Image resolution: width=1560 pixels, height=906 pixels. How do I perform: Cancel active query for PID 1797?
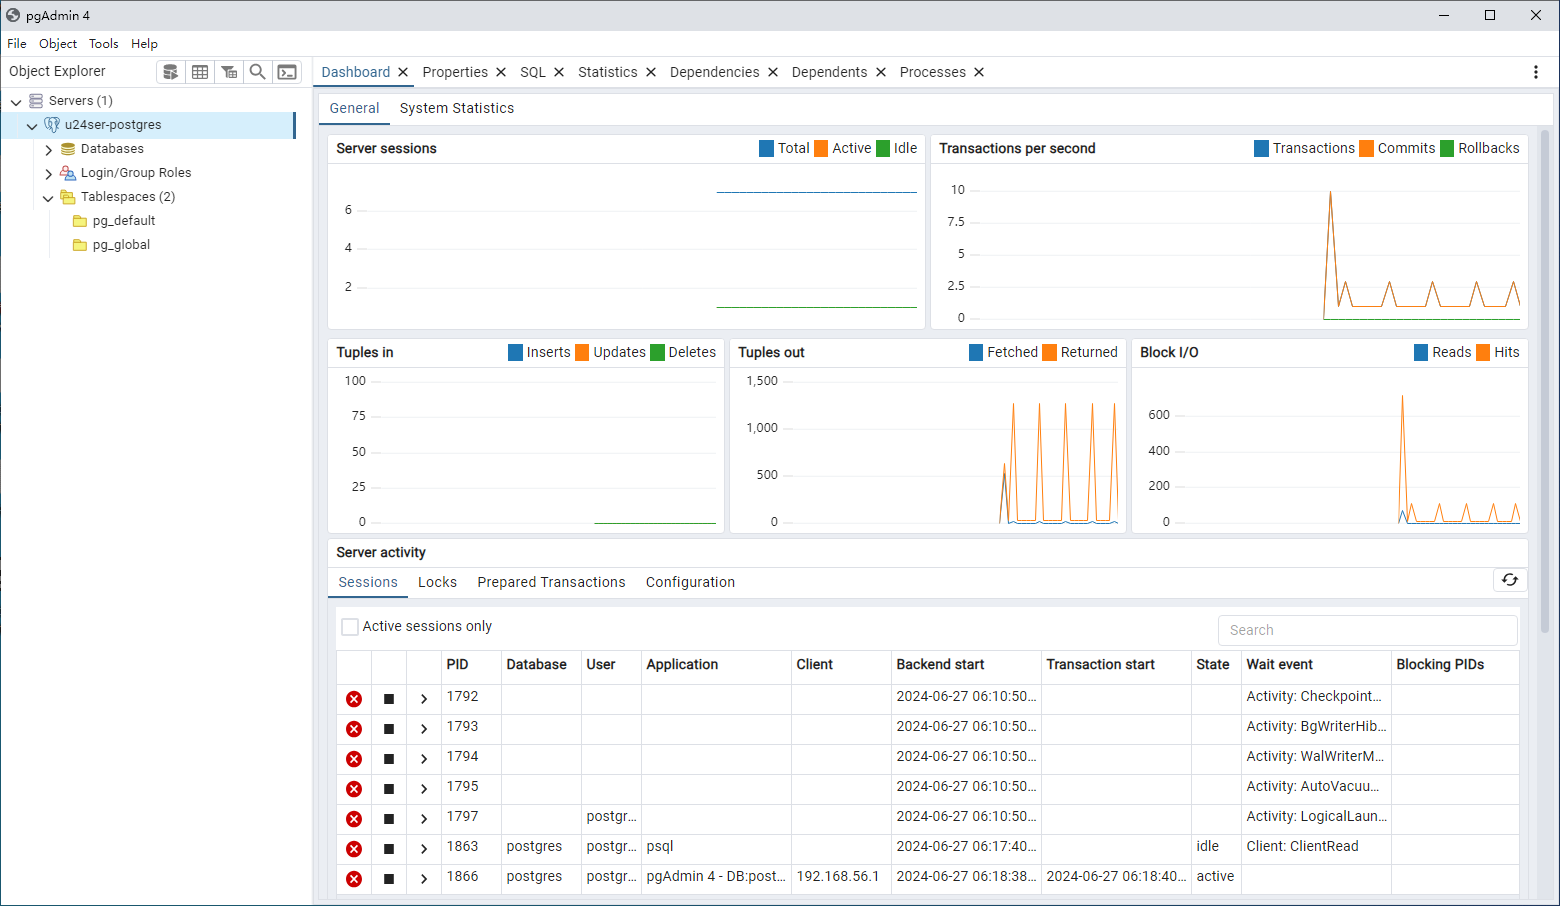point(389,819)
